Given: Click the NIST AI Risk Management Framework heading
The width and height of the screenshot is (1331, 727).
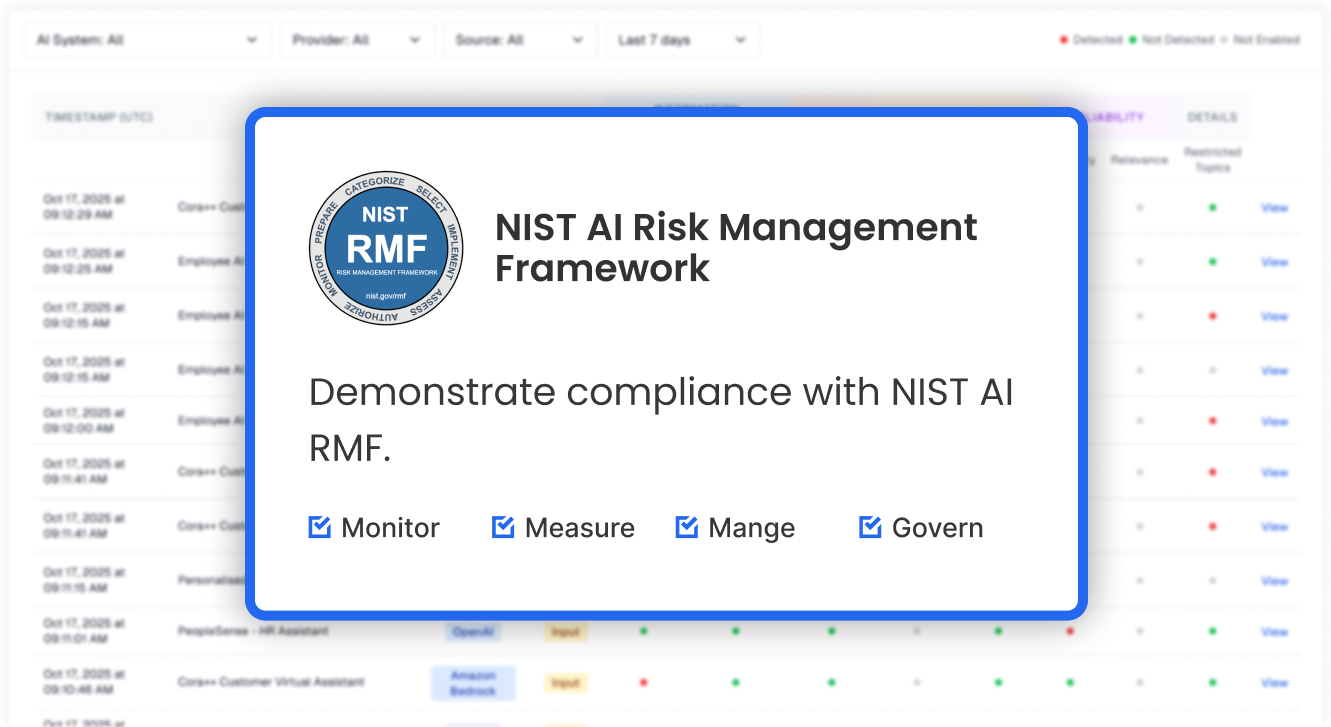Looking at the screenshot, I should pos(736,247).
